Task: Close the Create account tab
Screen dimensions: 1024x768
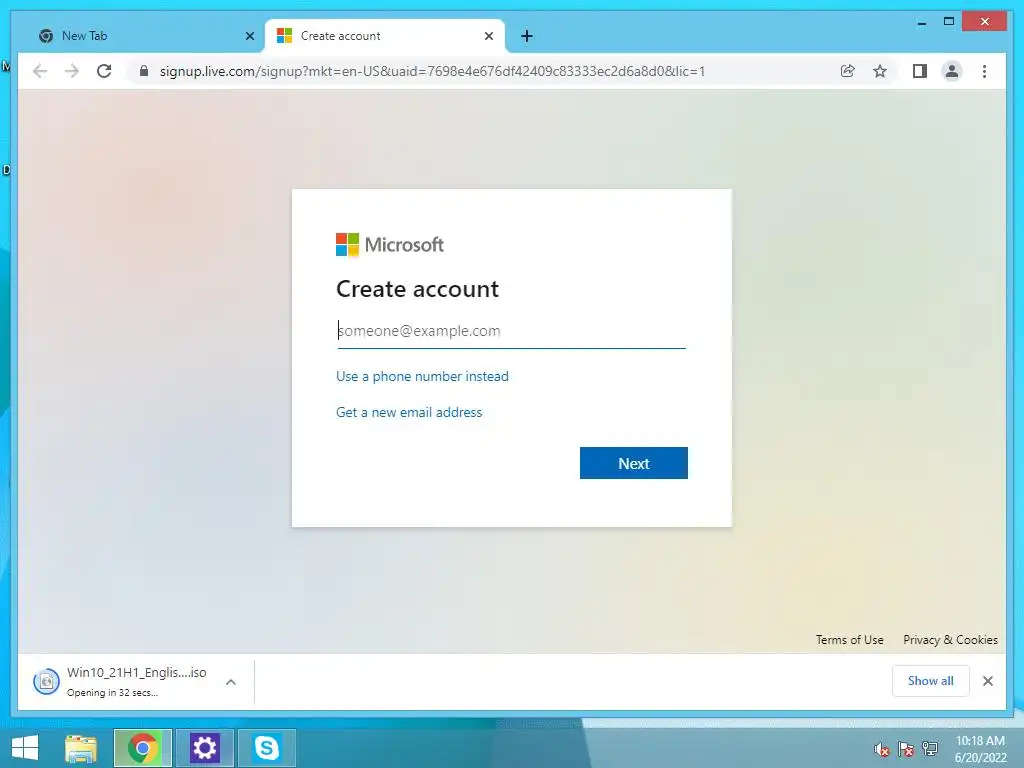Action: (488, 36)
